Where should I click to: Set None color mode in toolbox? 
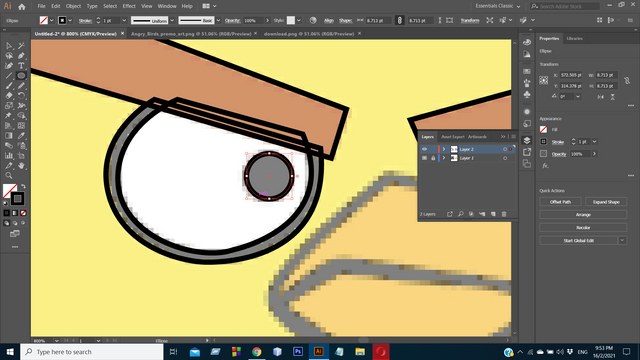point(23,213)
